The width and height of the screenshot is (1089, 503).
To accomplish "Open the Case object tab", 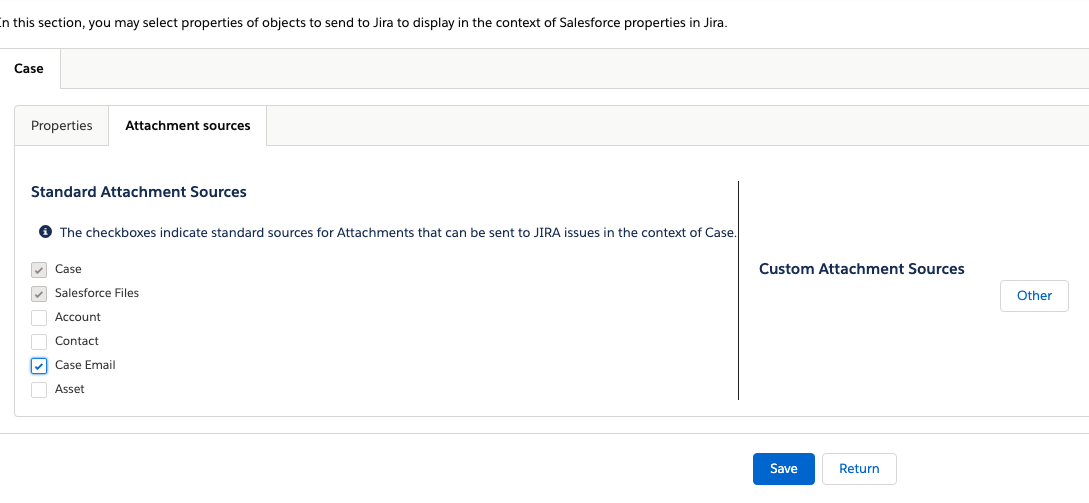I will (29, 69).
